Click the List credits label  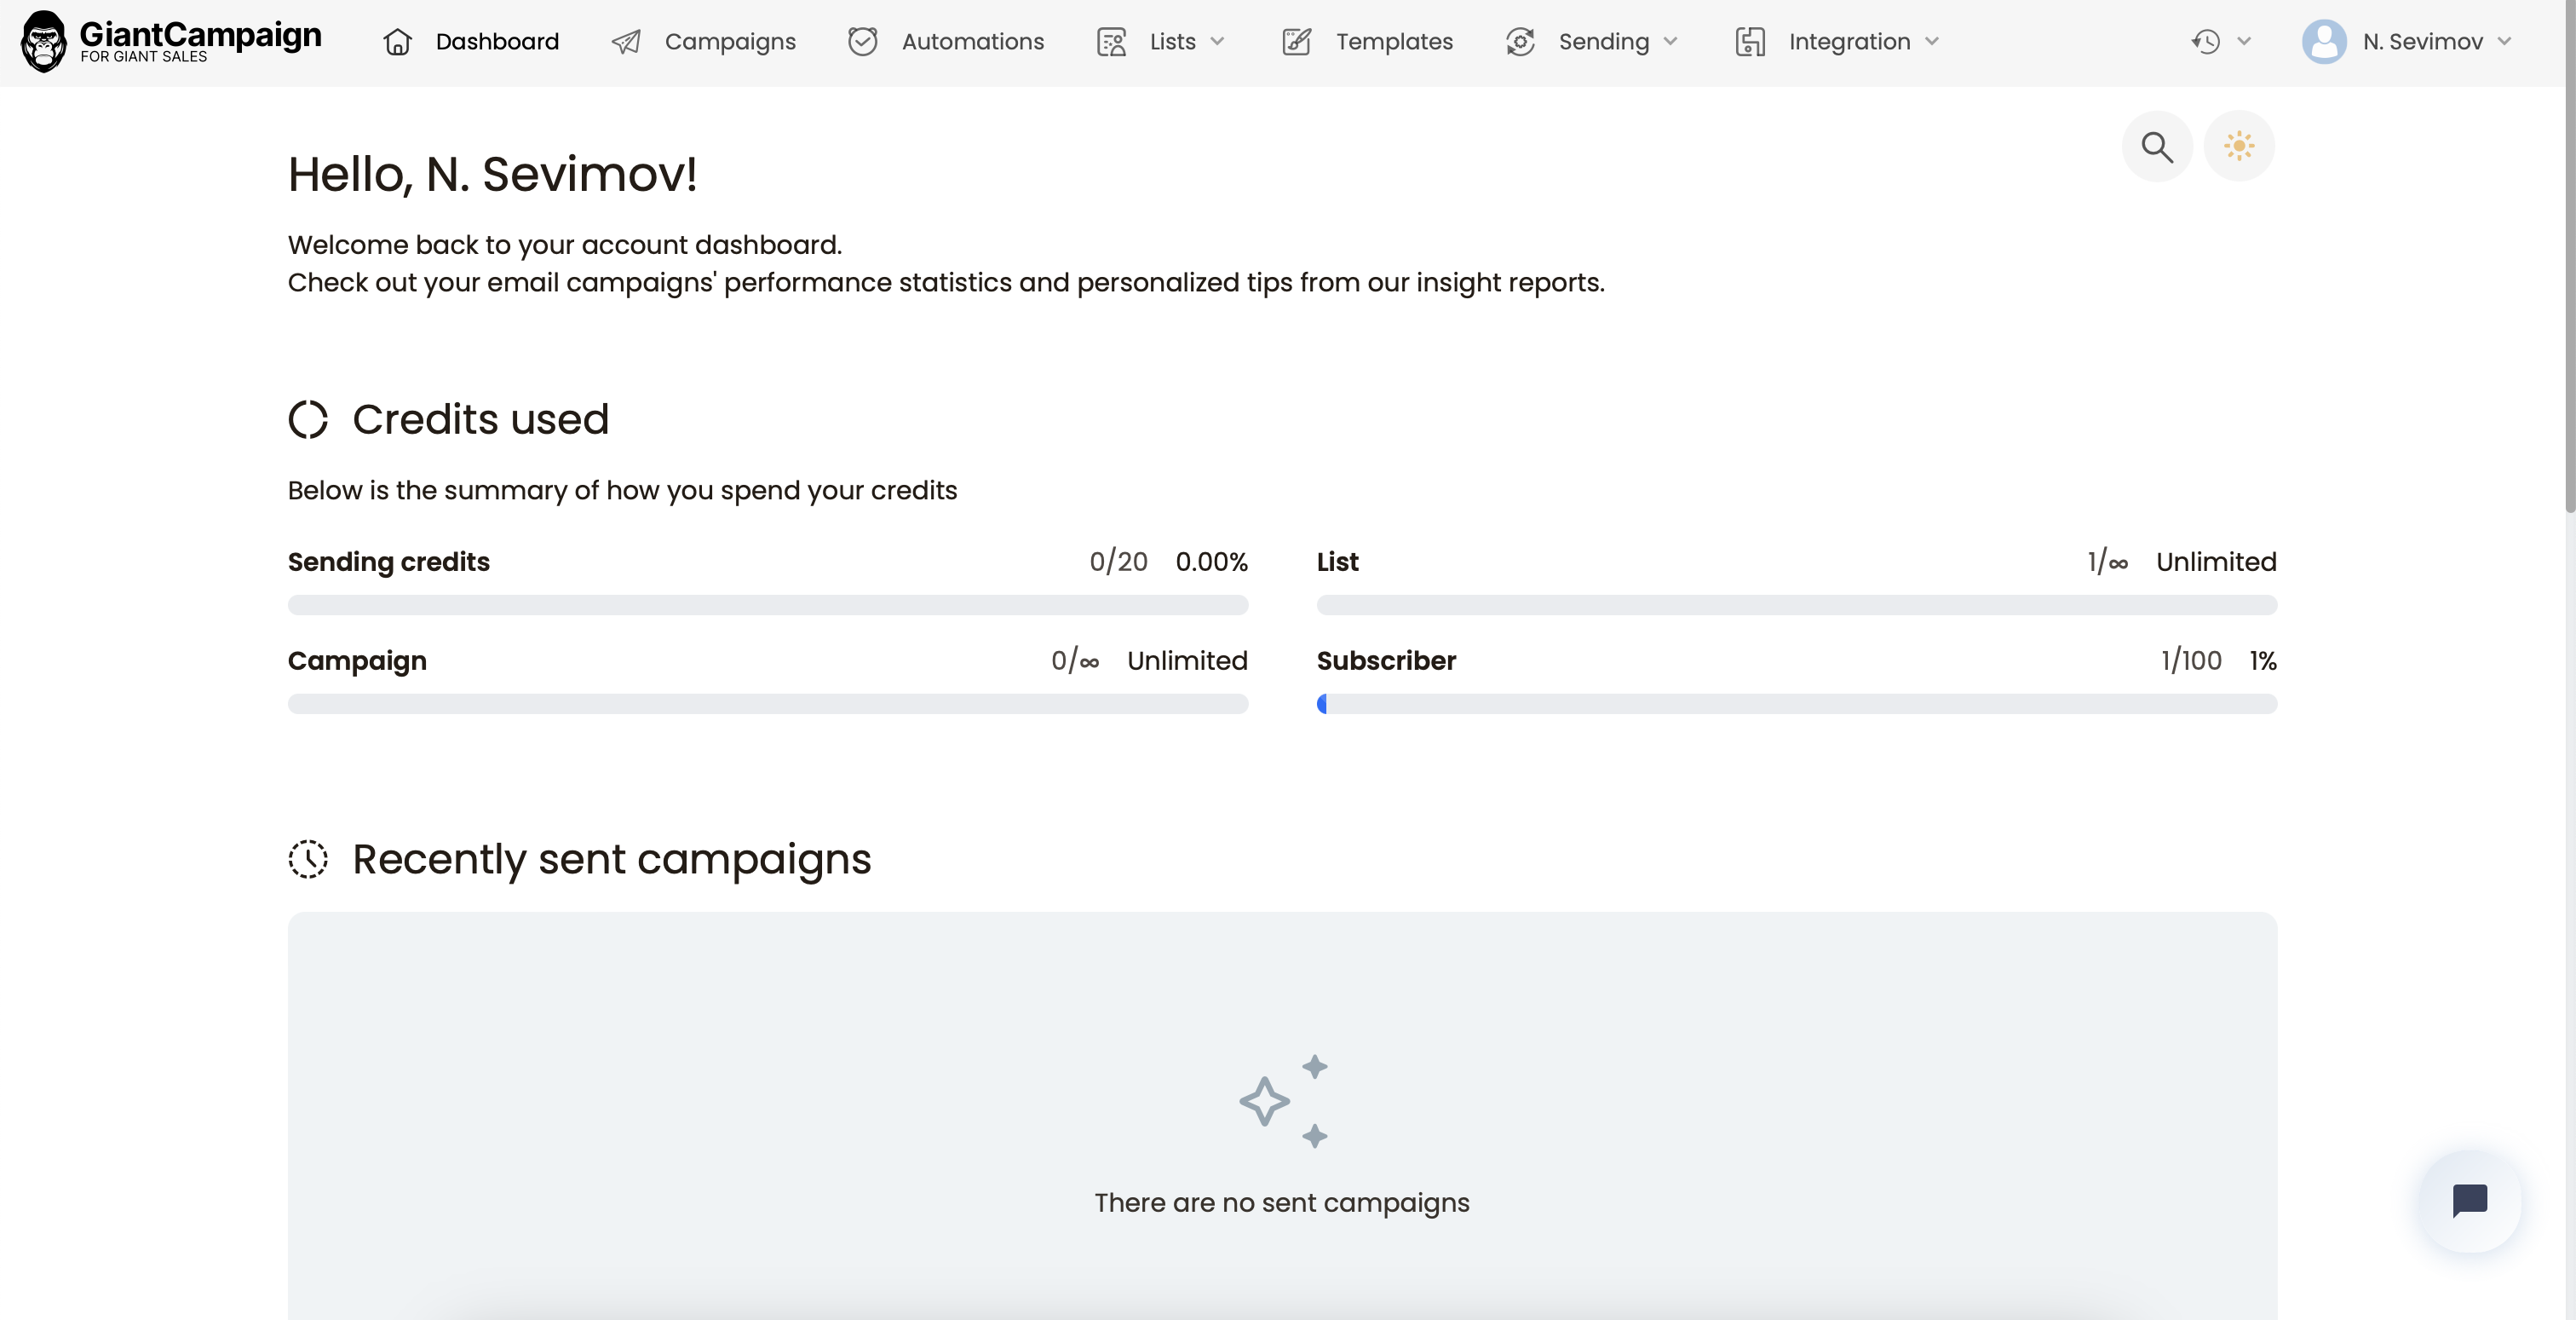tap(1337, 562)
